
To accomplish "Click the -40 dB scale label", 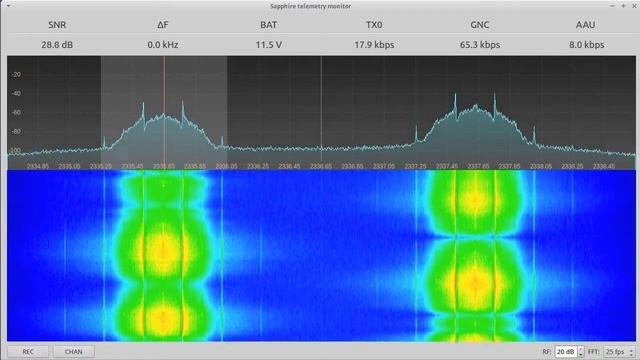I will coord(16,93).
